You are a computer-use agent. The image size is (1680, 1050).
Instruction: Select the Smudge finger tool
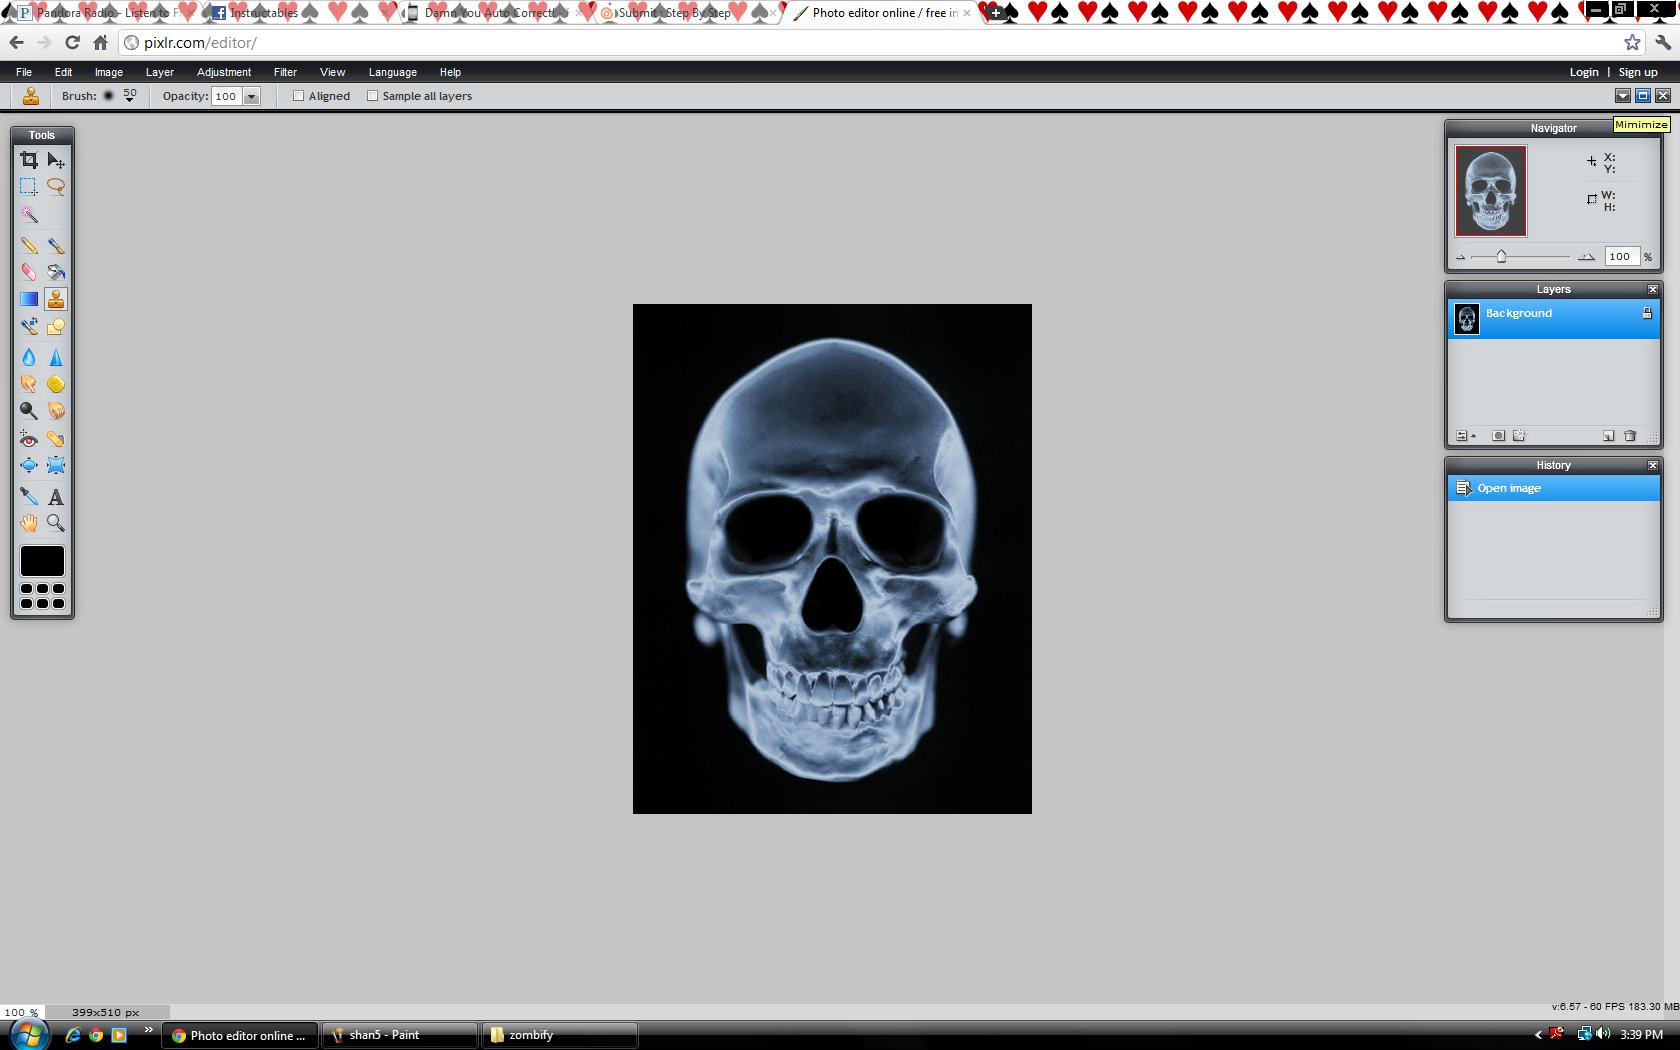29,384
